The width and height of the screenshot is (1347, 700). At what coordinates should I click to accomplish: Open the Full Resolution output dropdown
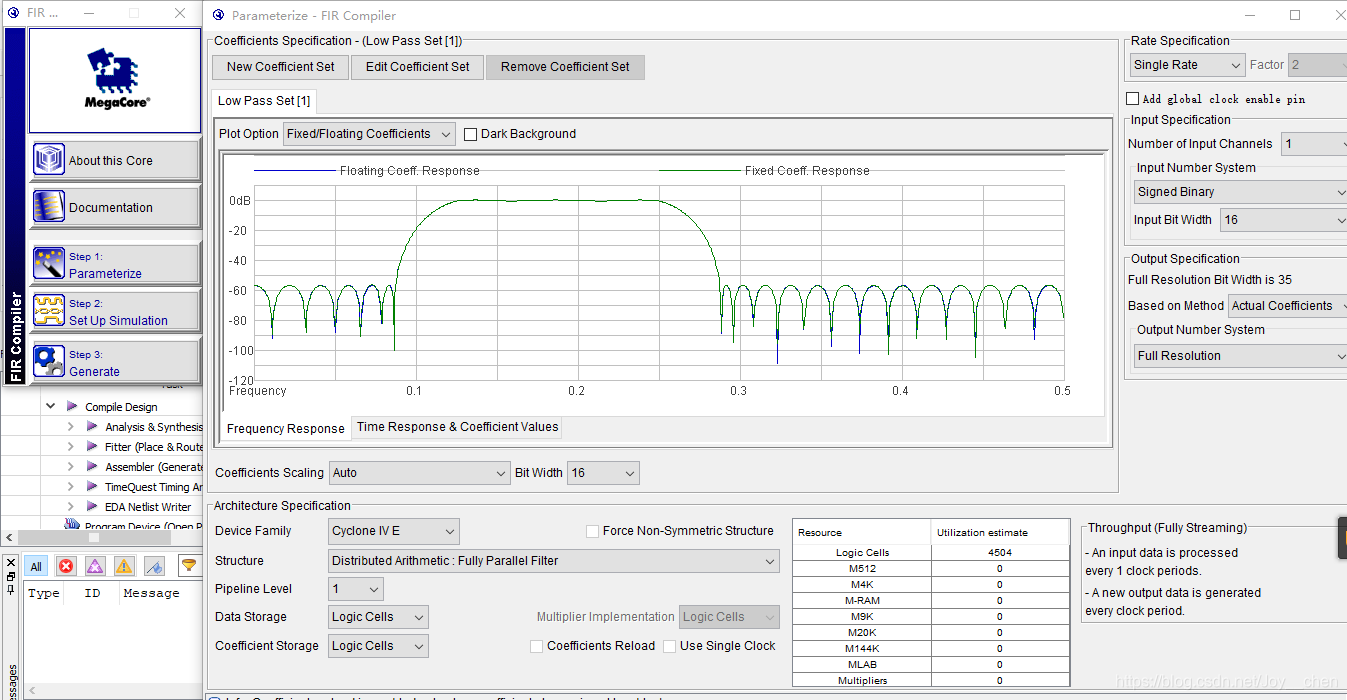(1241, 356)
